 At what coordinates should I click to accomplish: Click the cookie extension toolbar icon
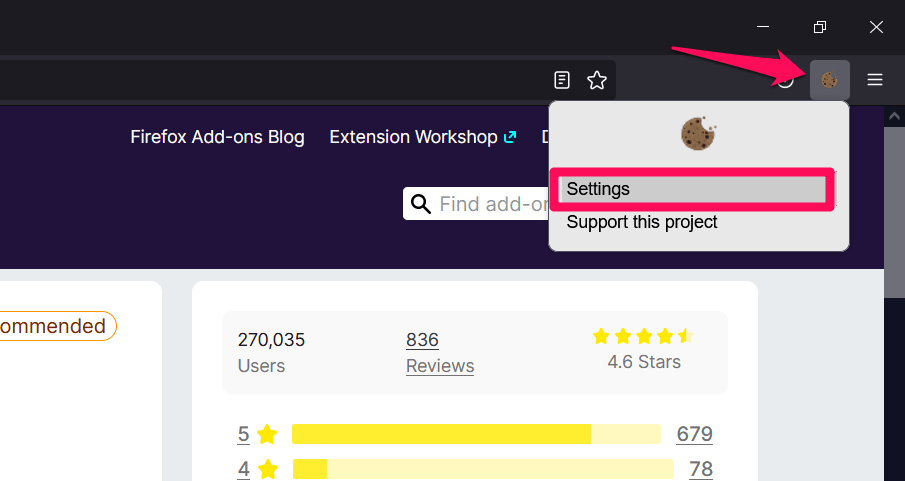point(829,80)
